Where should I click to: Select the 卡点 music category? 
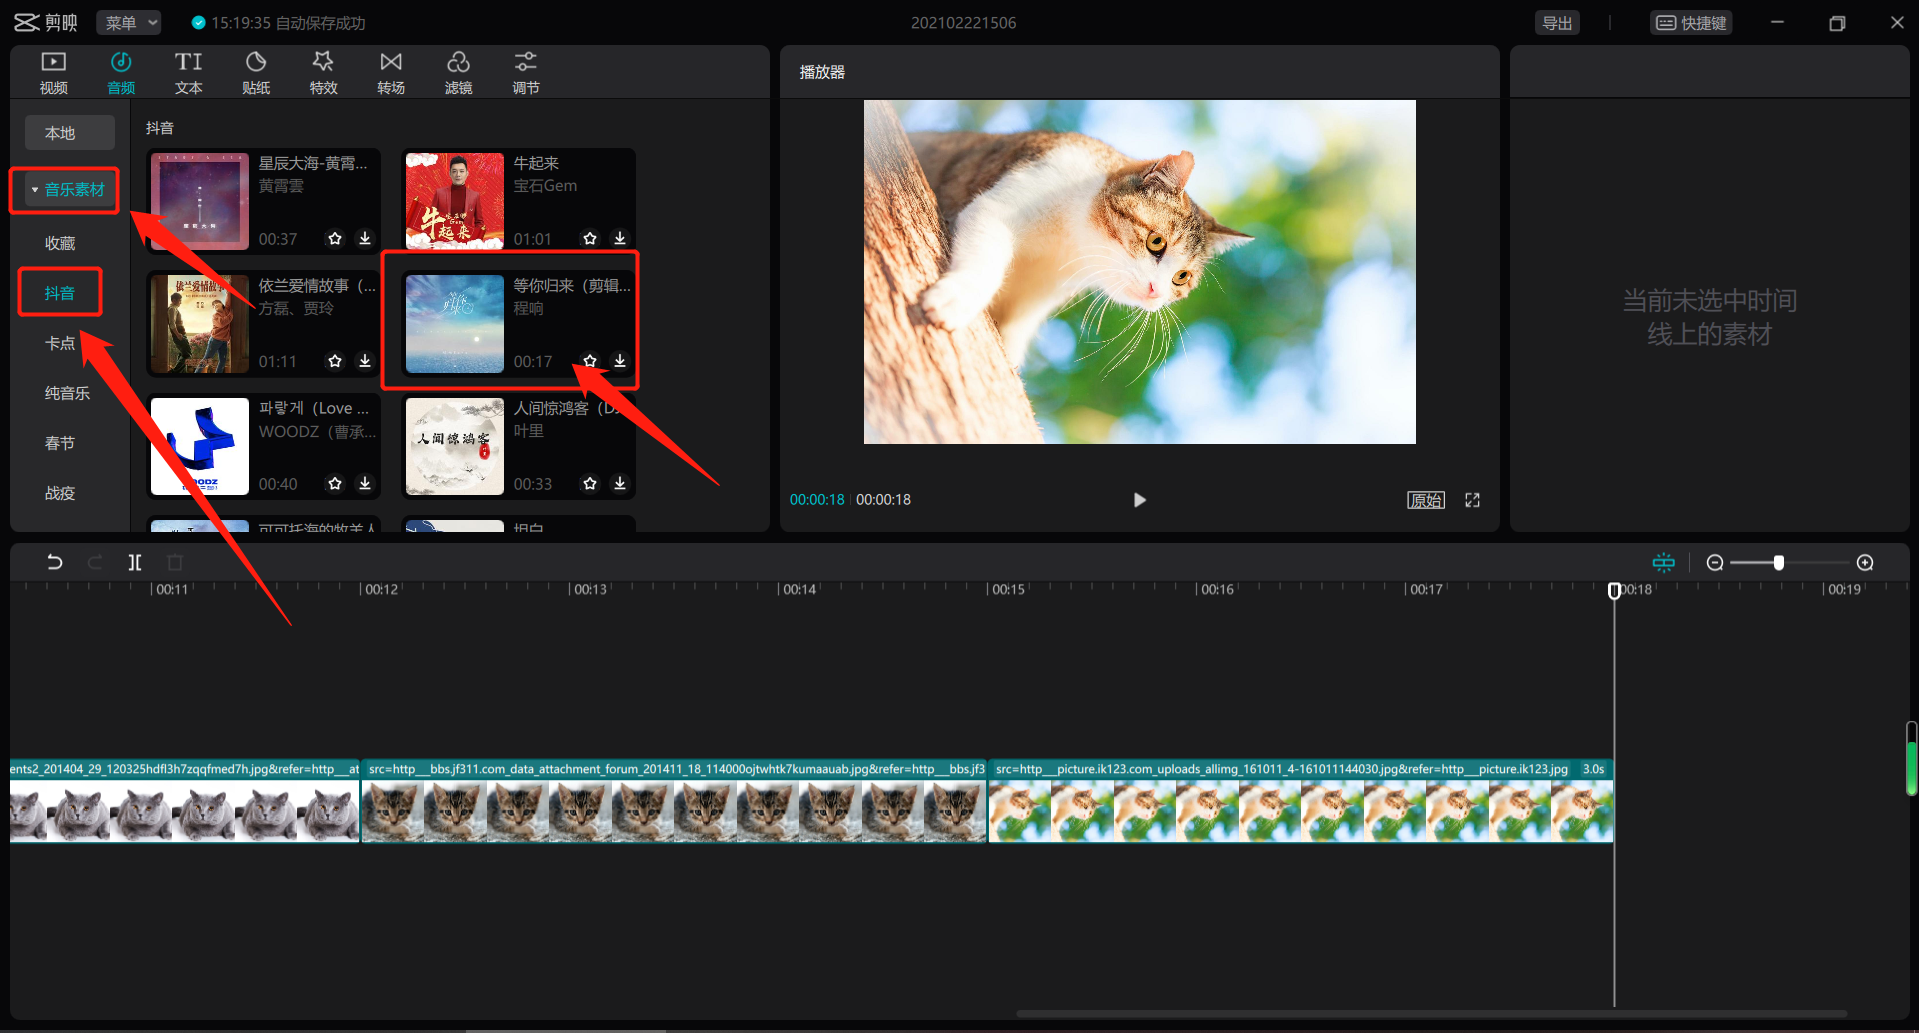click(60, 343)
